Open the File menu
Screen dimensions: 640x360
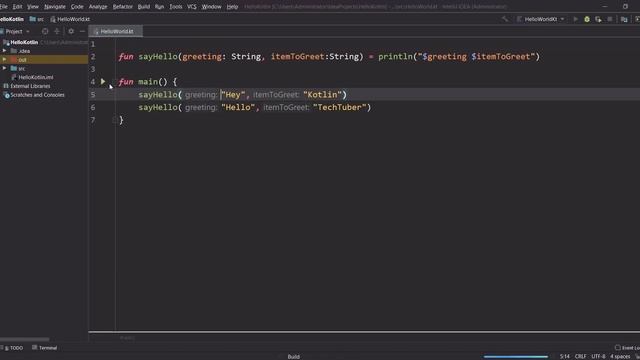(x=4, y=7)
